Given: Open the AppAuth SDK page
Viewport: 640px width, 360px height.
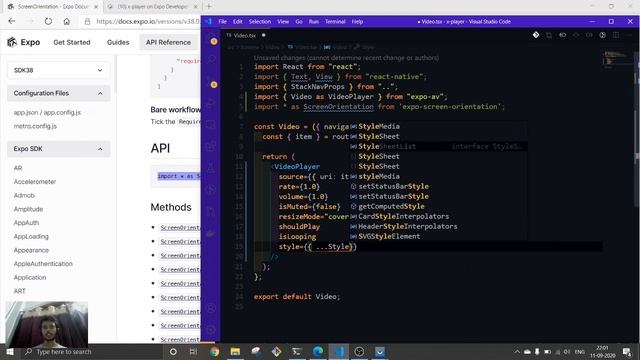Looking at the screenshot, I should 26,223.
